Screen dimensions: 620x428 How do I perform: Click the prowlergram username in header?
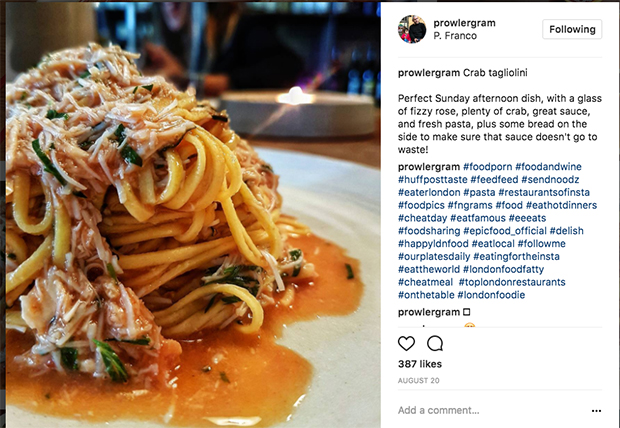tap(464, 23)
